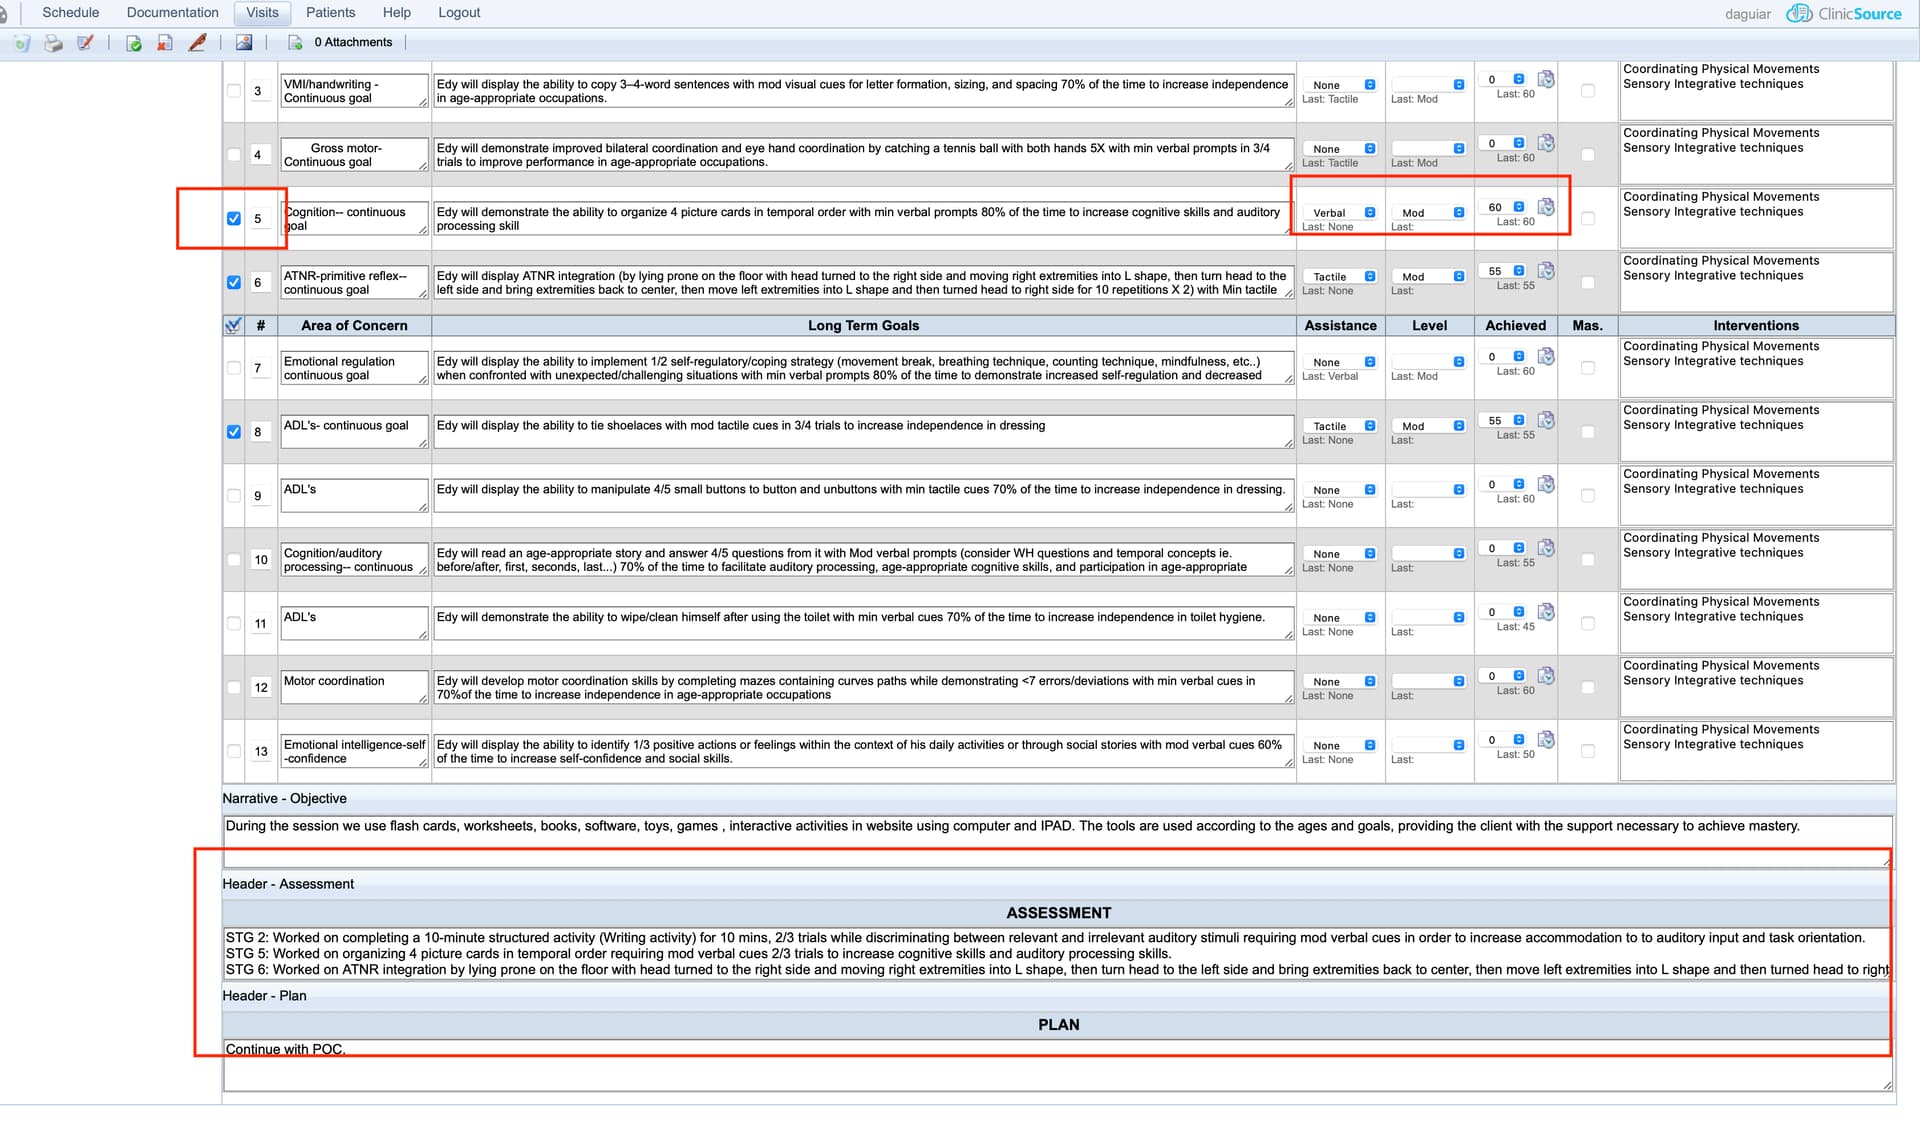Click the history icon for goal 12
Image resolution: width=1920 pixels, height=1127 pixels.
click(x=1546, y=676)
